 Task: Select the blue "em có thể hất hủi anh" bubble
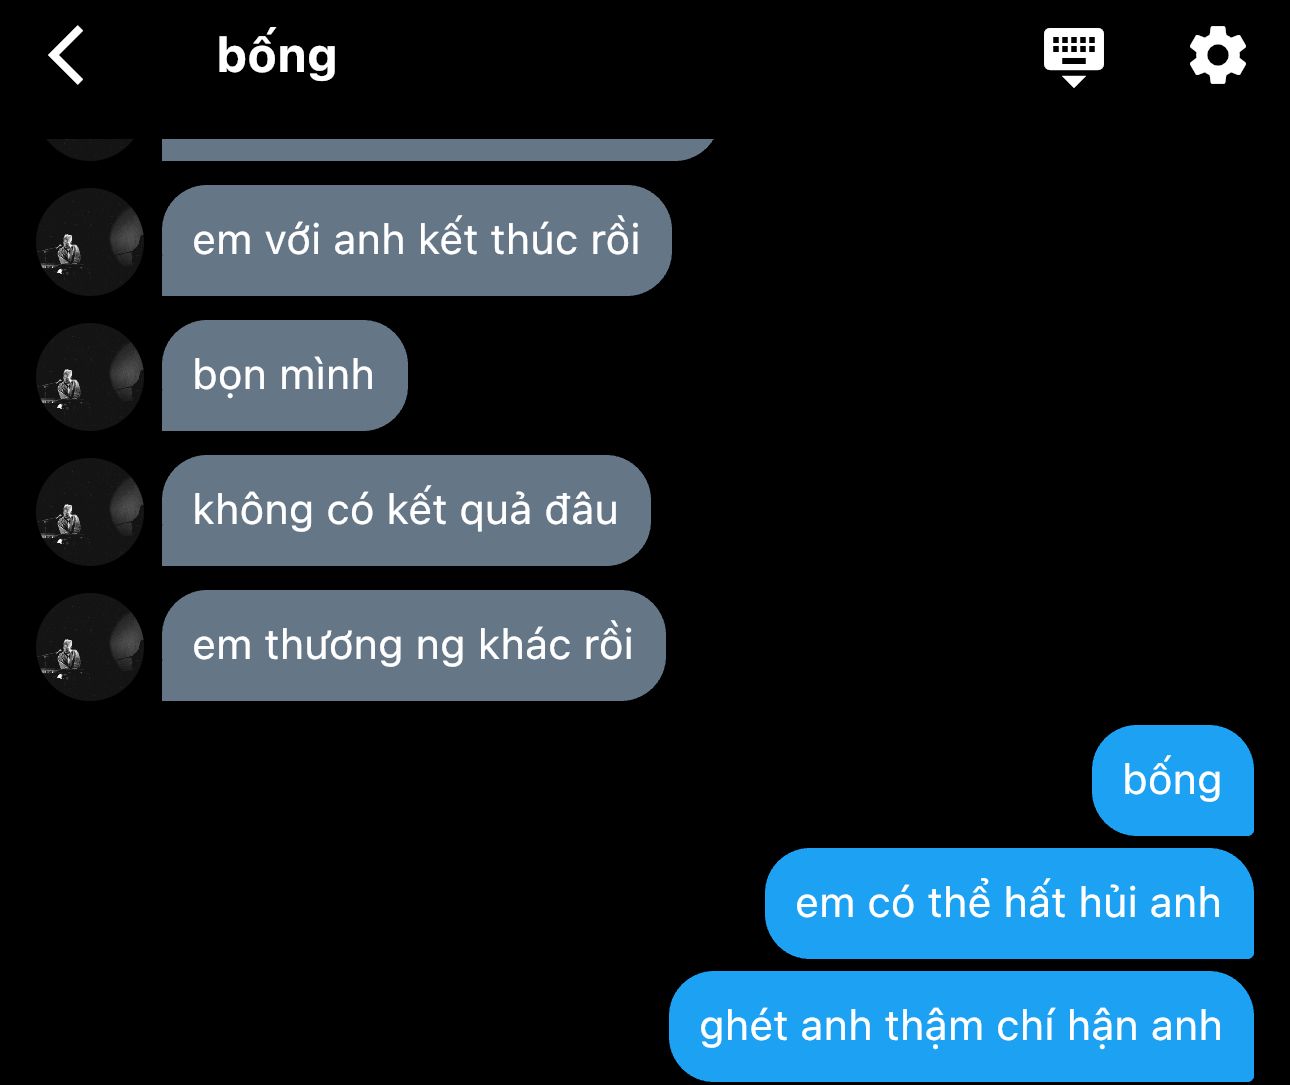click(x=1009, y=903)
